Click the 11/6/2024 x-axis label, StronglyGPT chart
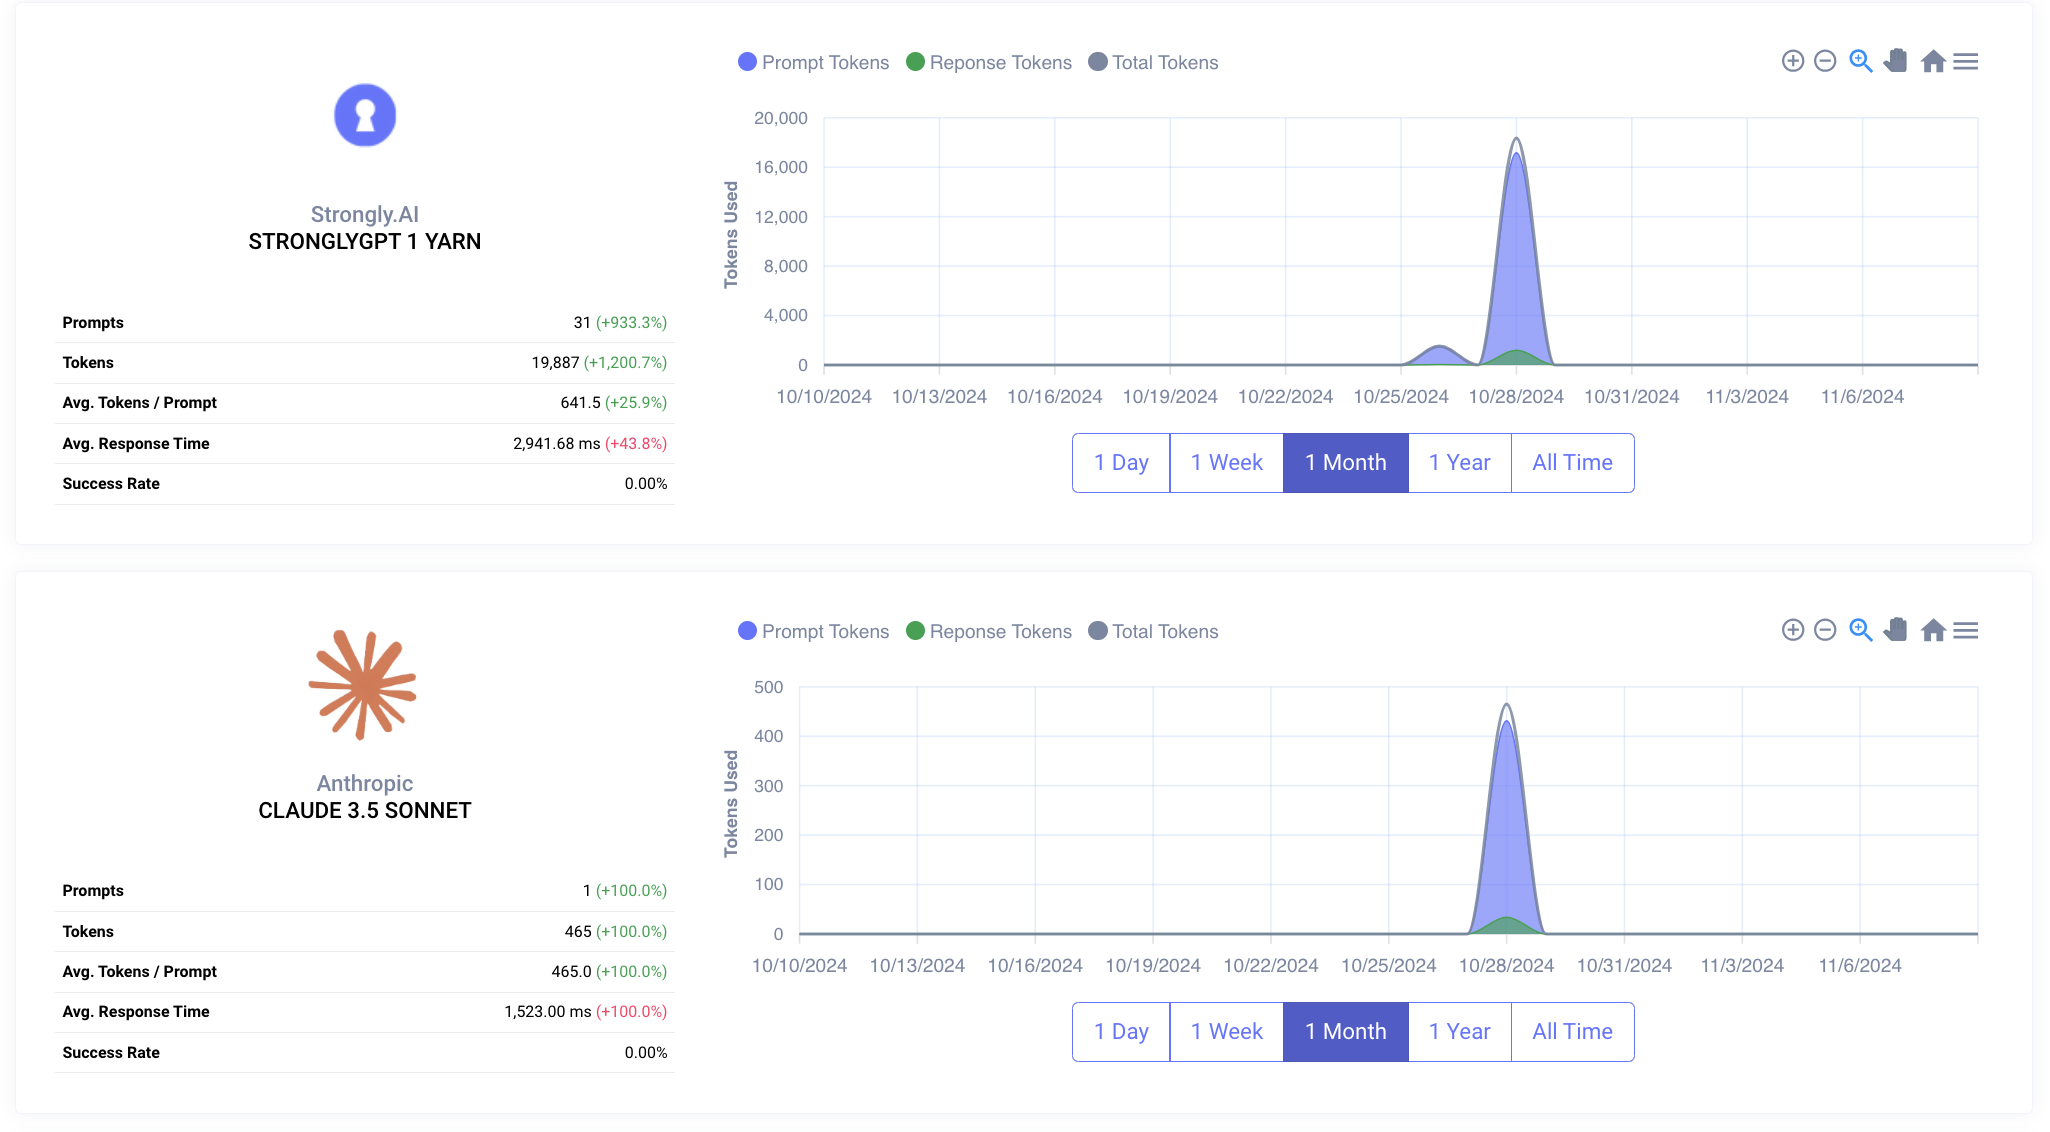The height and width of the screenshot is (1132, 2050). click(x=1862, y=397)
